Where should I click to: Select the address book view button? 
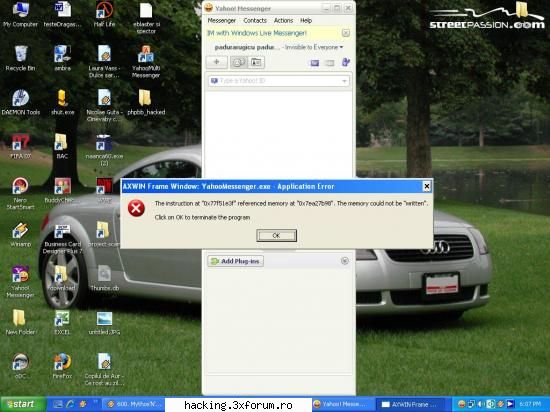(x=256, y=62)
